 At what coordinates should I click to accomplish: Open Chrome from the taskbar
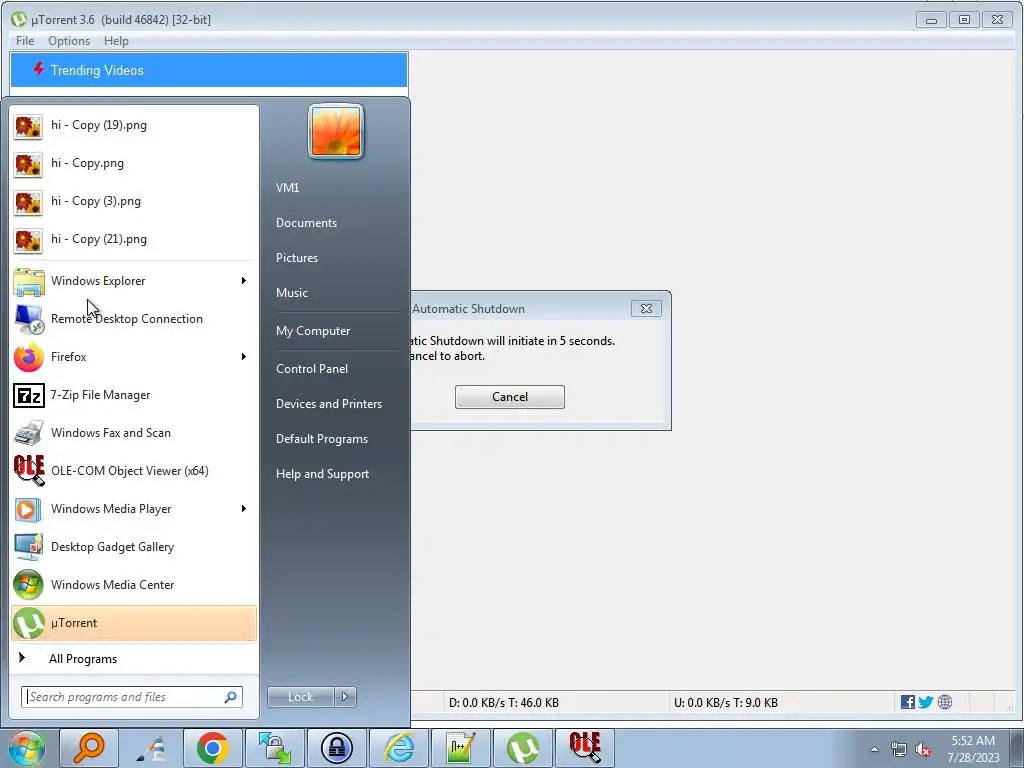pos(212,748)
